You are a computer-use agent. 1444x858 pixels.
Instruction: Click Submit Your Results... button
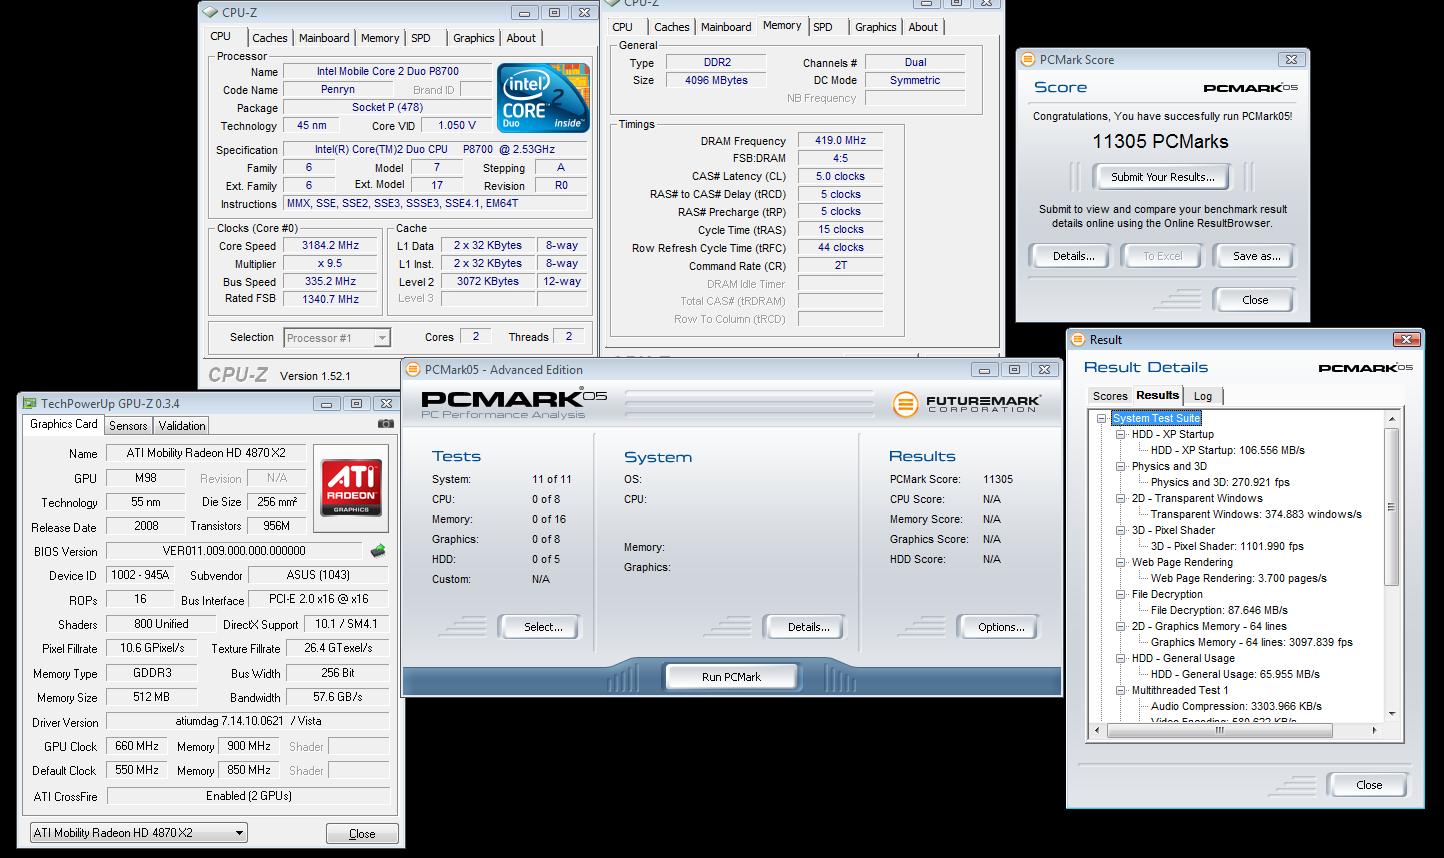[x=1162, y=177]
